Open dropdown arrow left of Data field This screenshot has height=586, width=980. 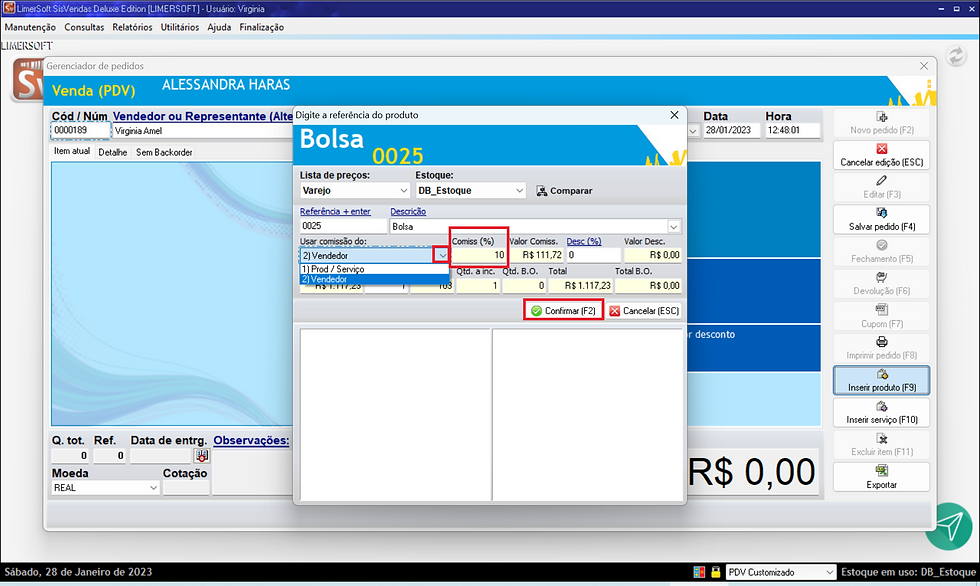(x=692, y=131)
